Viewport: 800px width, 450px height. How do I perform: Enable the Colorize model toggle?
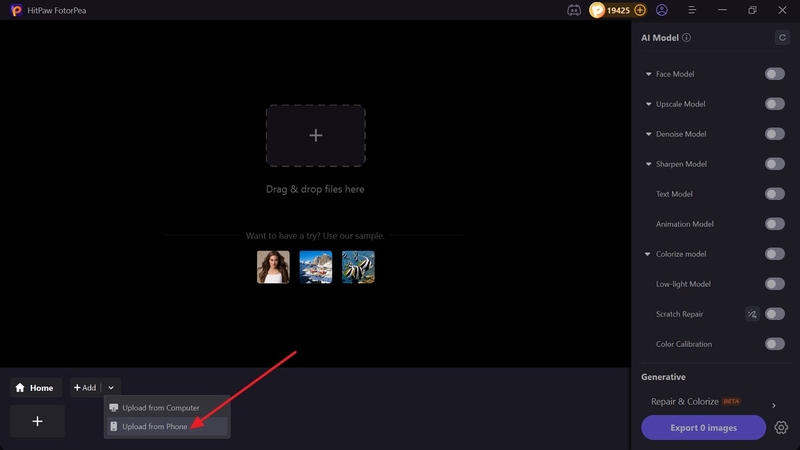coord(774,254)
